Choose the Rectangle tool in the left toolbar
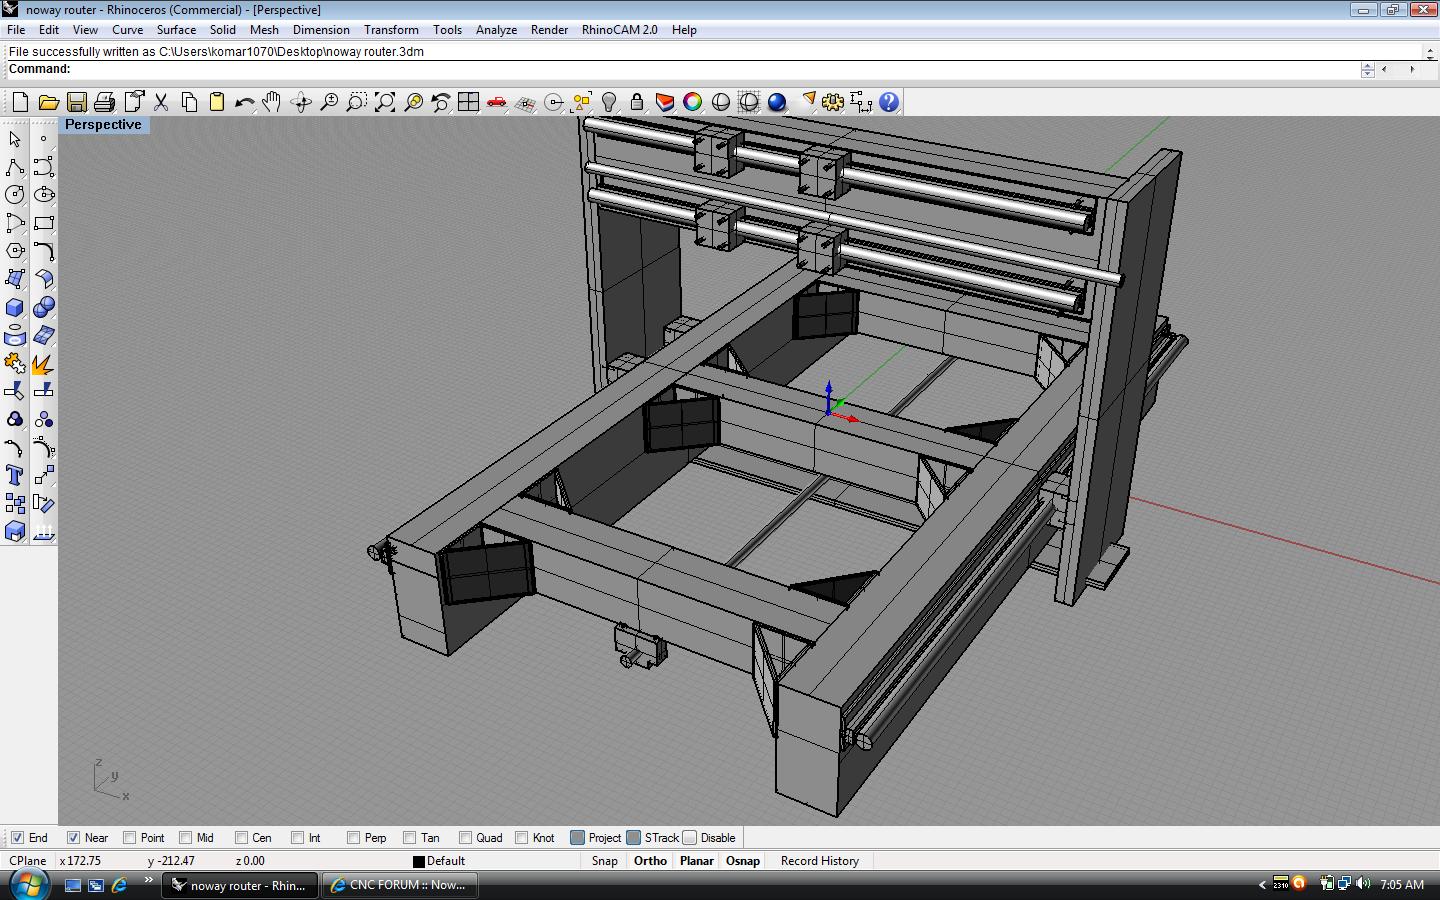1440x900 pixels. (43, 223)
